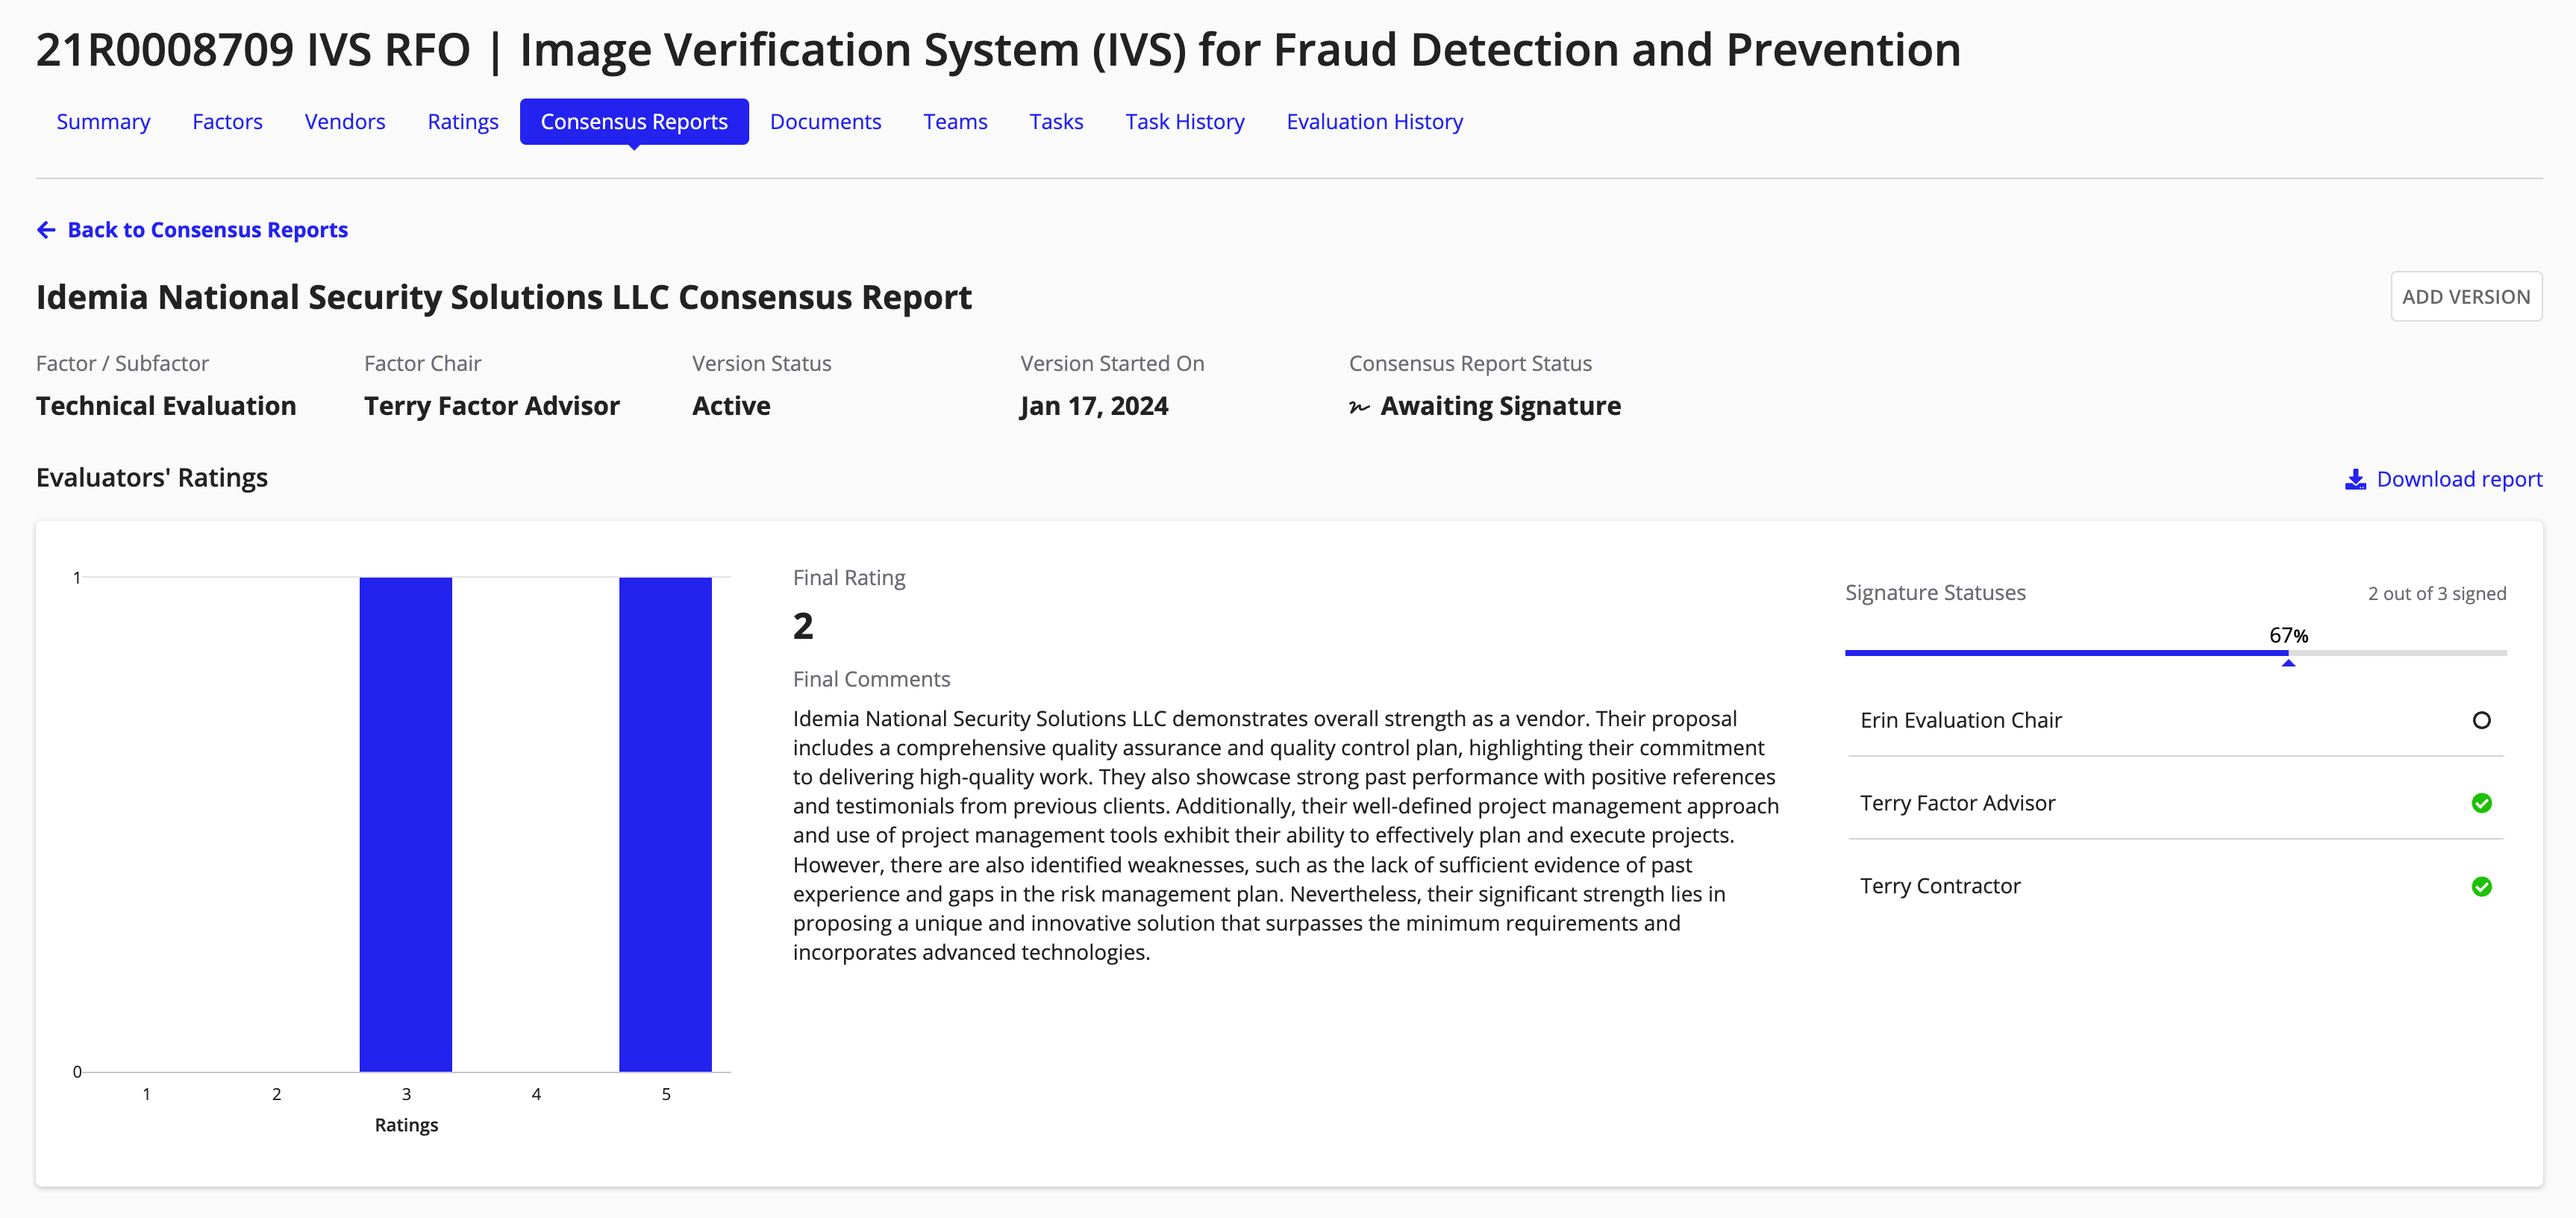Click the Awaiting Signature status text
The image size is (2576, 1218).
[x=1500, y=407]
